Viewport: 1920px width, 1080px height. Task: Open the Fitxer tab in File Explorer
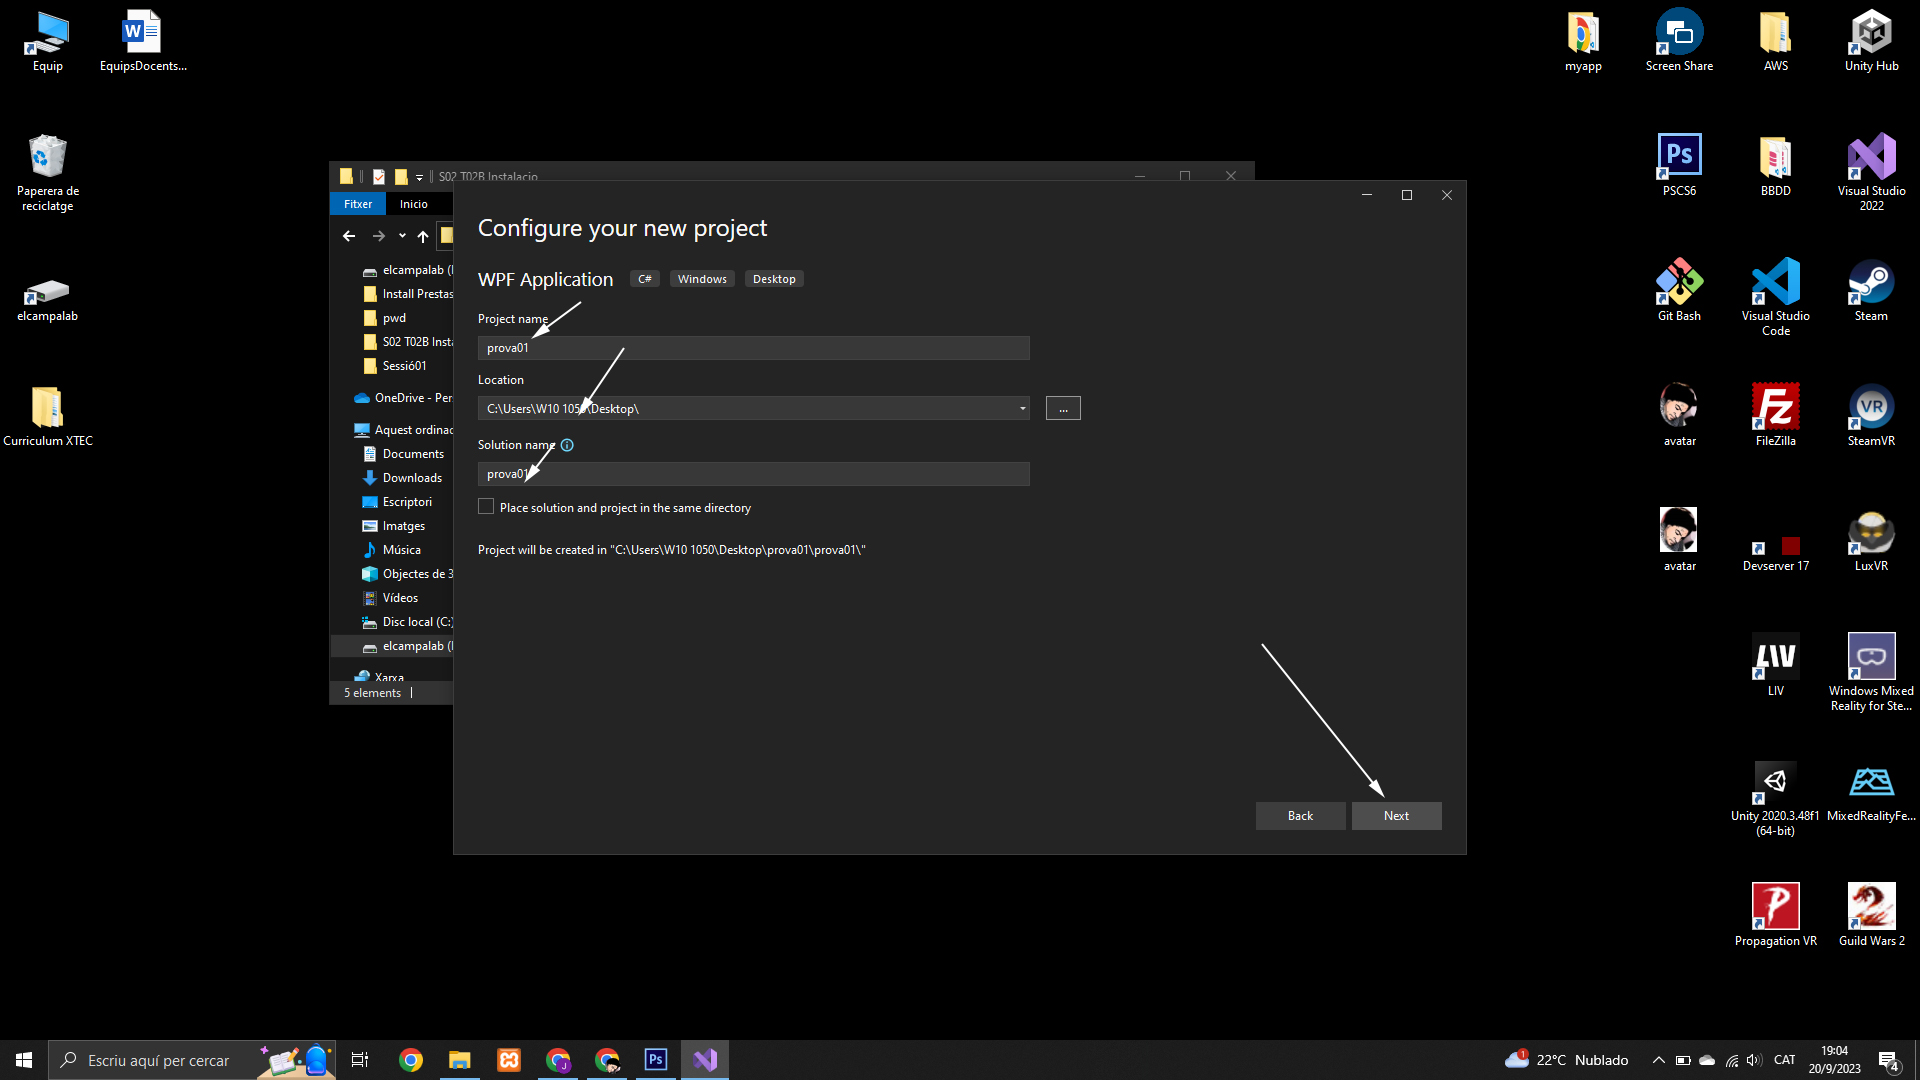pyautogui.click(x=358, y=204)
